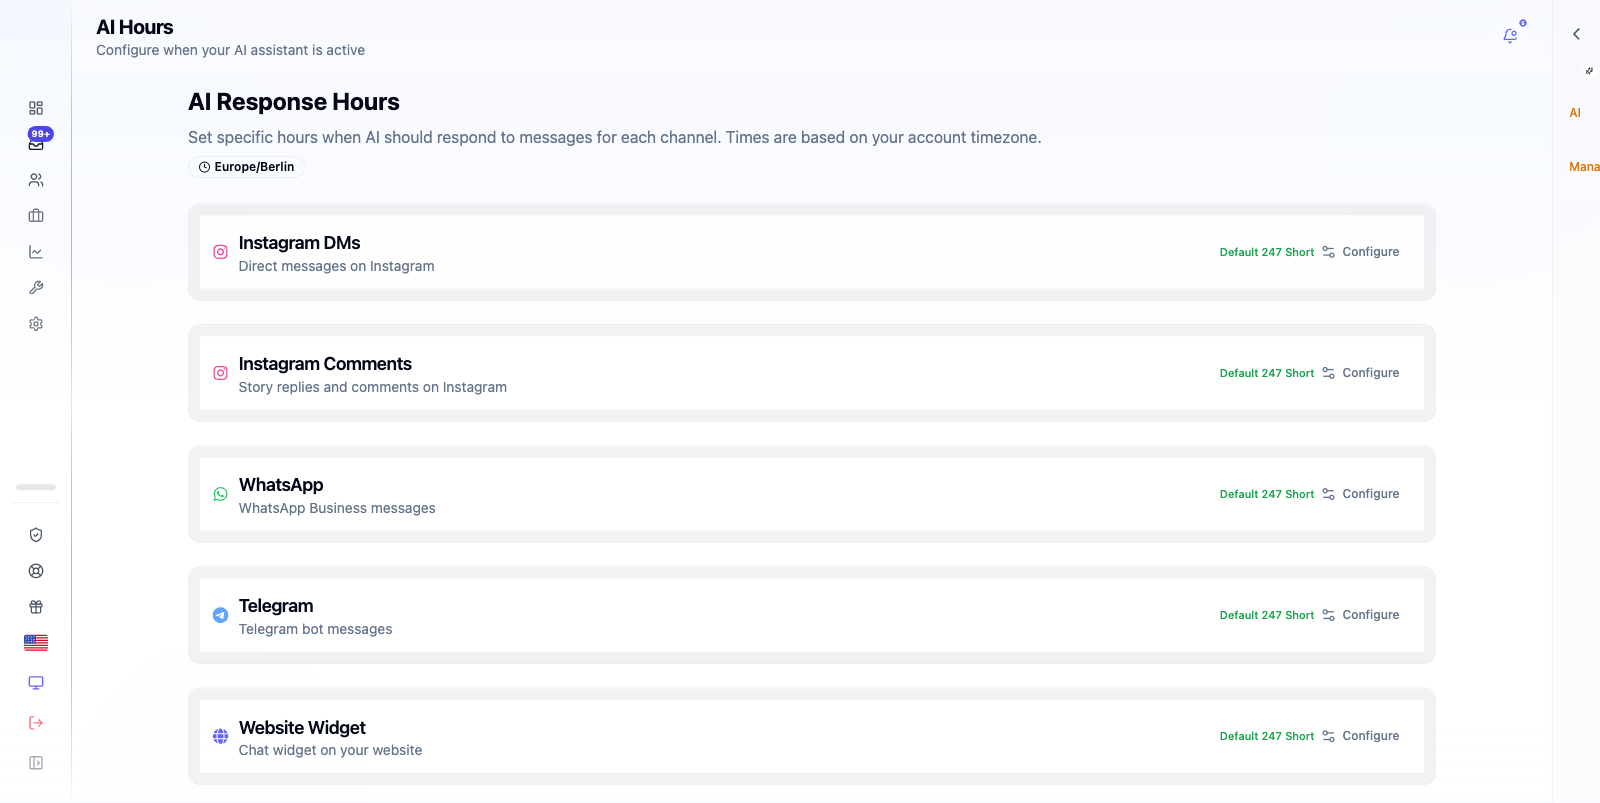This screenshot has height=803, width=1600.
Task: Open the briefcase icon in sidebar
Action: tap(36, 216)
